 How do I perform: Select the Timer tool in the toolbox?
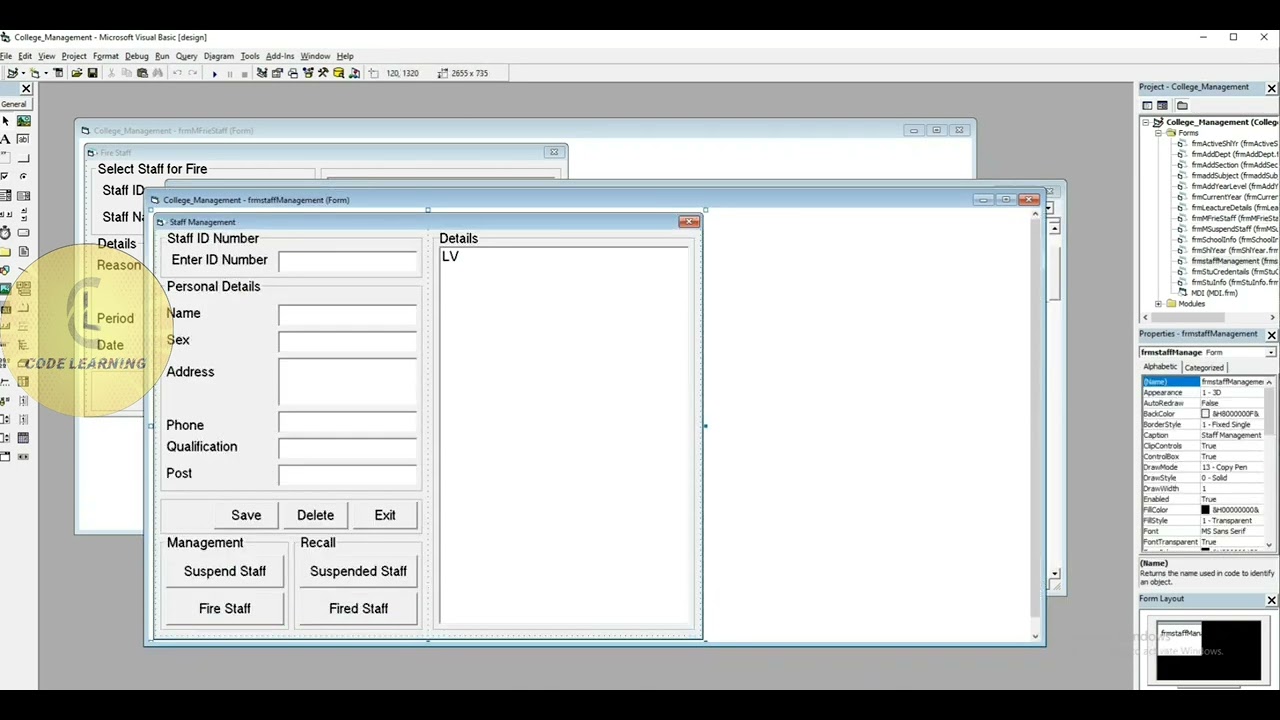tap(5, 232)
